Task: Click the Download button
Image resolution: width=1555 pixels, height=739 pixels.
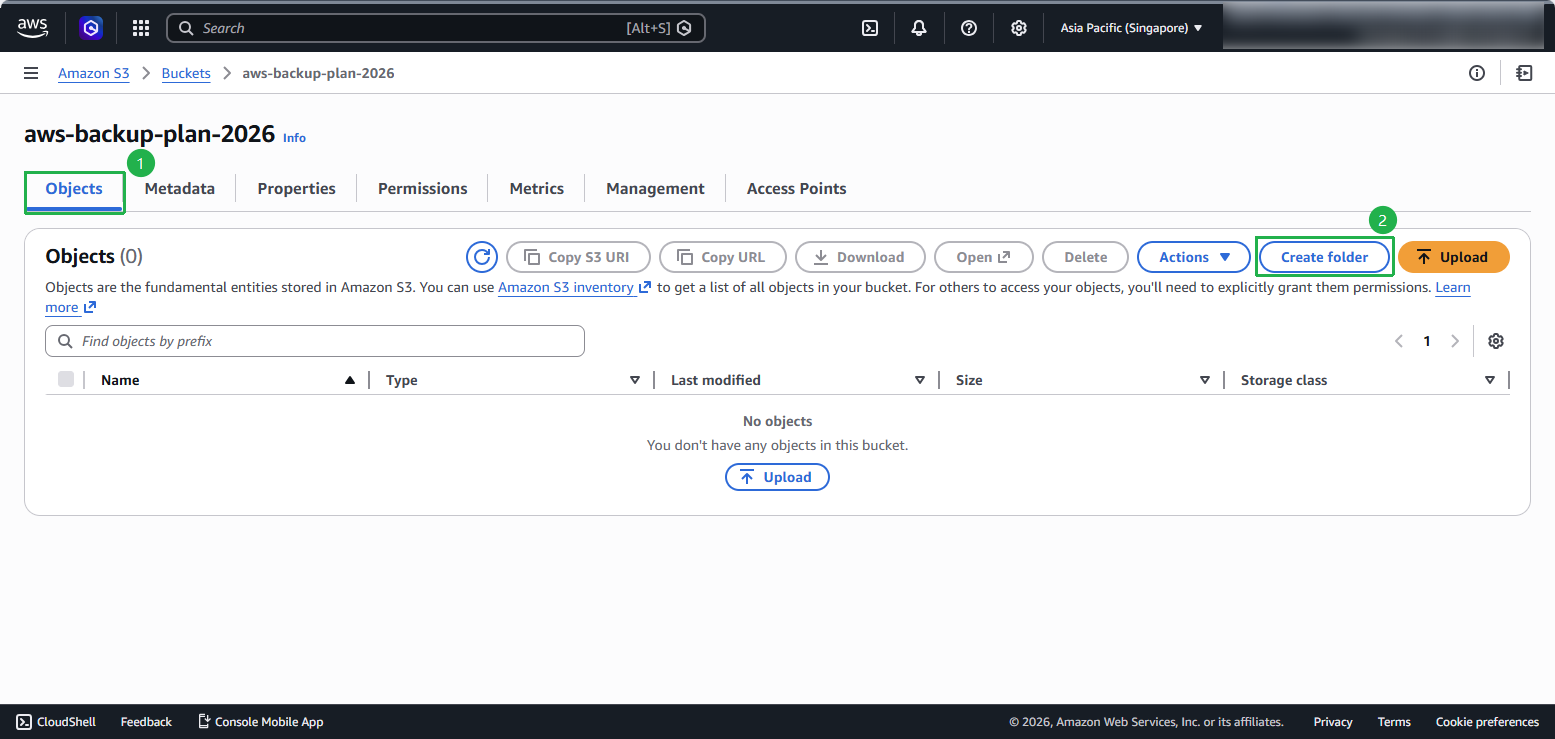Action: click(x=860, y=257)
